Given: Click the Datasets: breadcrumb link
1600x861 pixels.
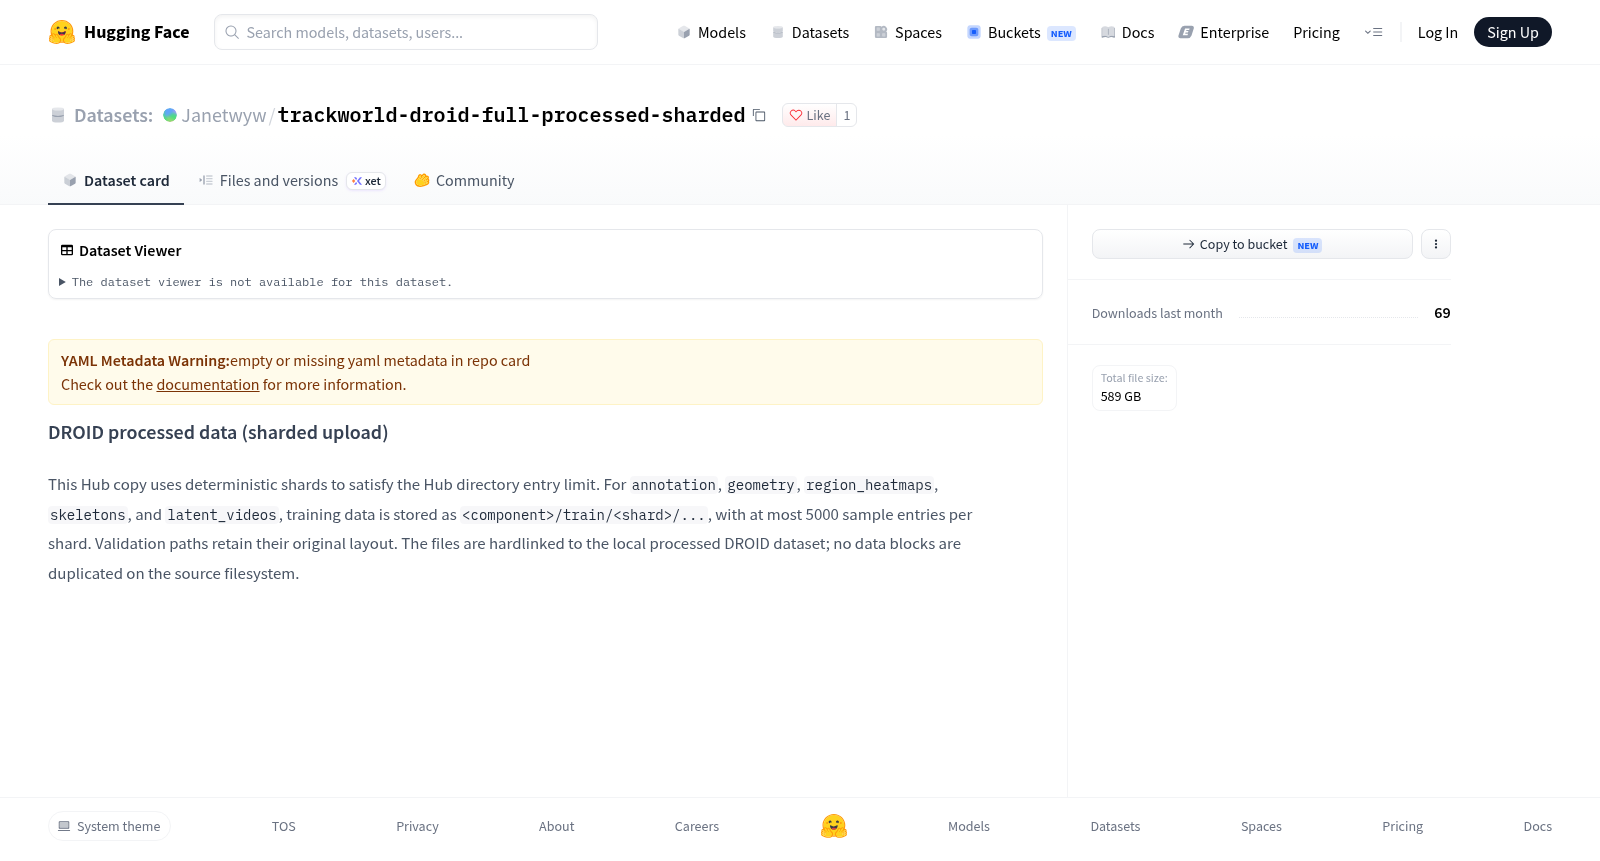Looking at the screenshot, I should tap(113, 116).
